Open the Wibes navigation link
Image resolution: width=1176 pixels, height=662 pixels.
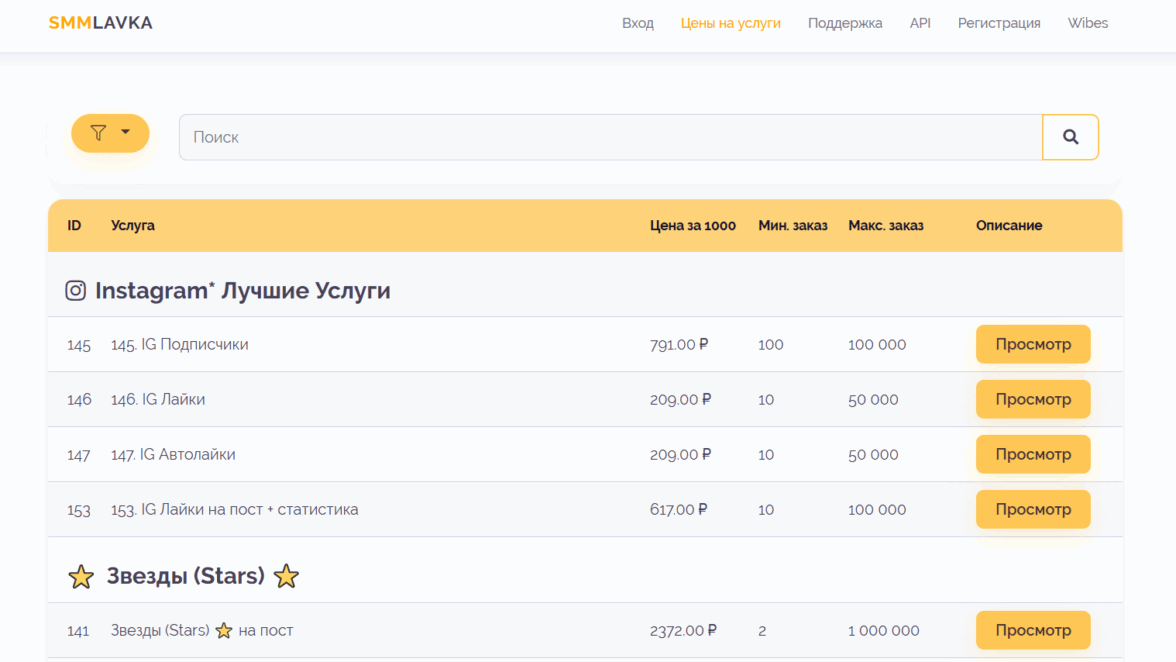point(1088,23)
